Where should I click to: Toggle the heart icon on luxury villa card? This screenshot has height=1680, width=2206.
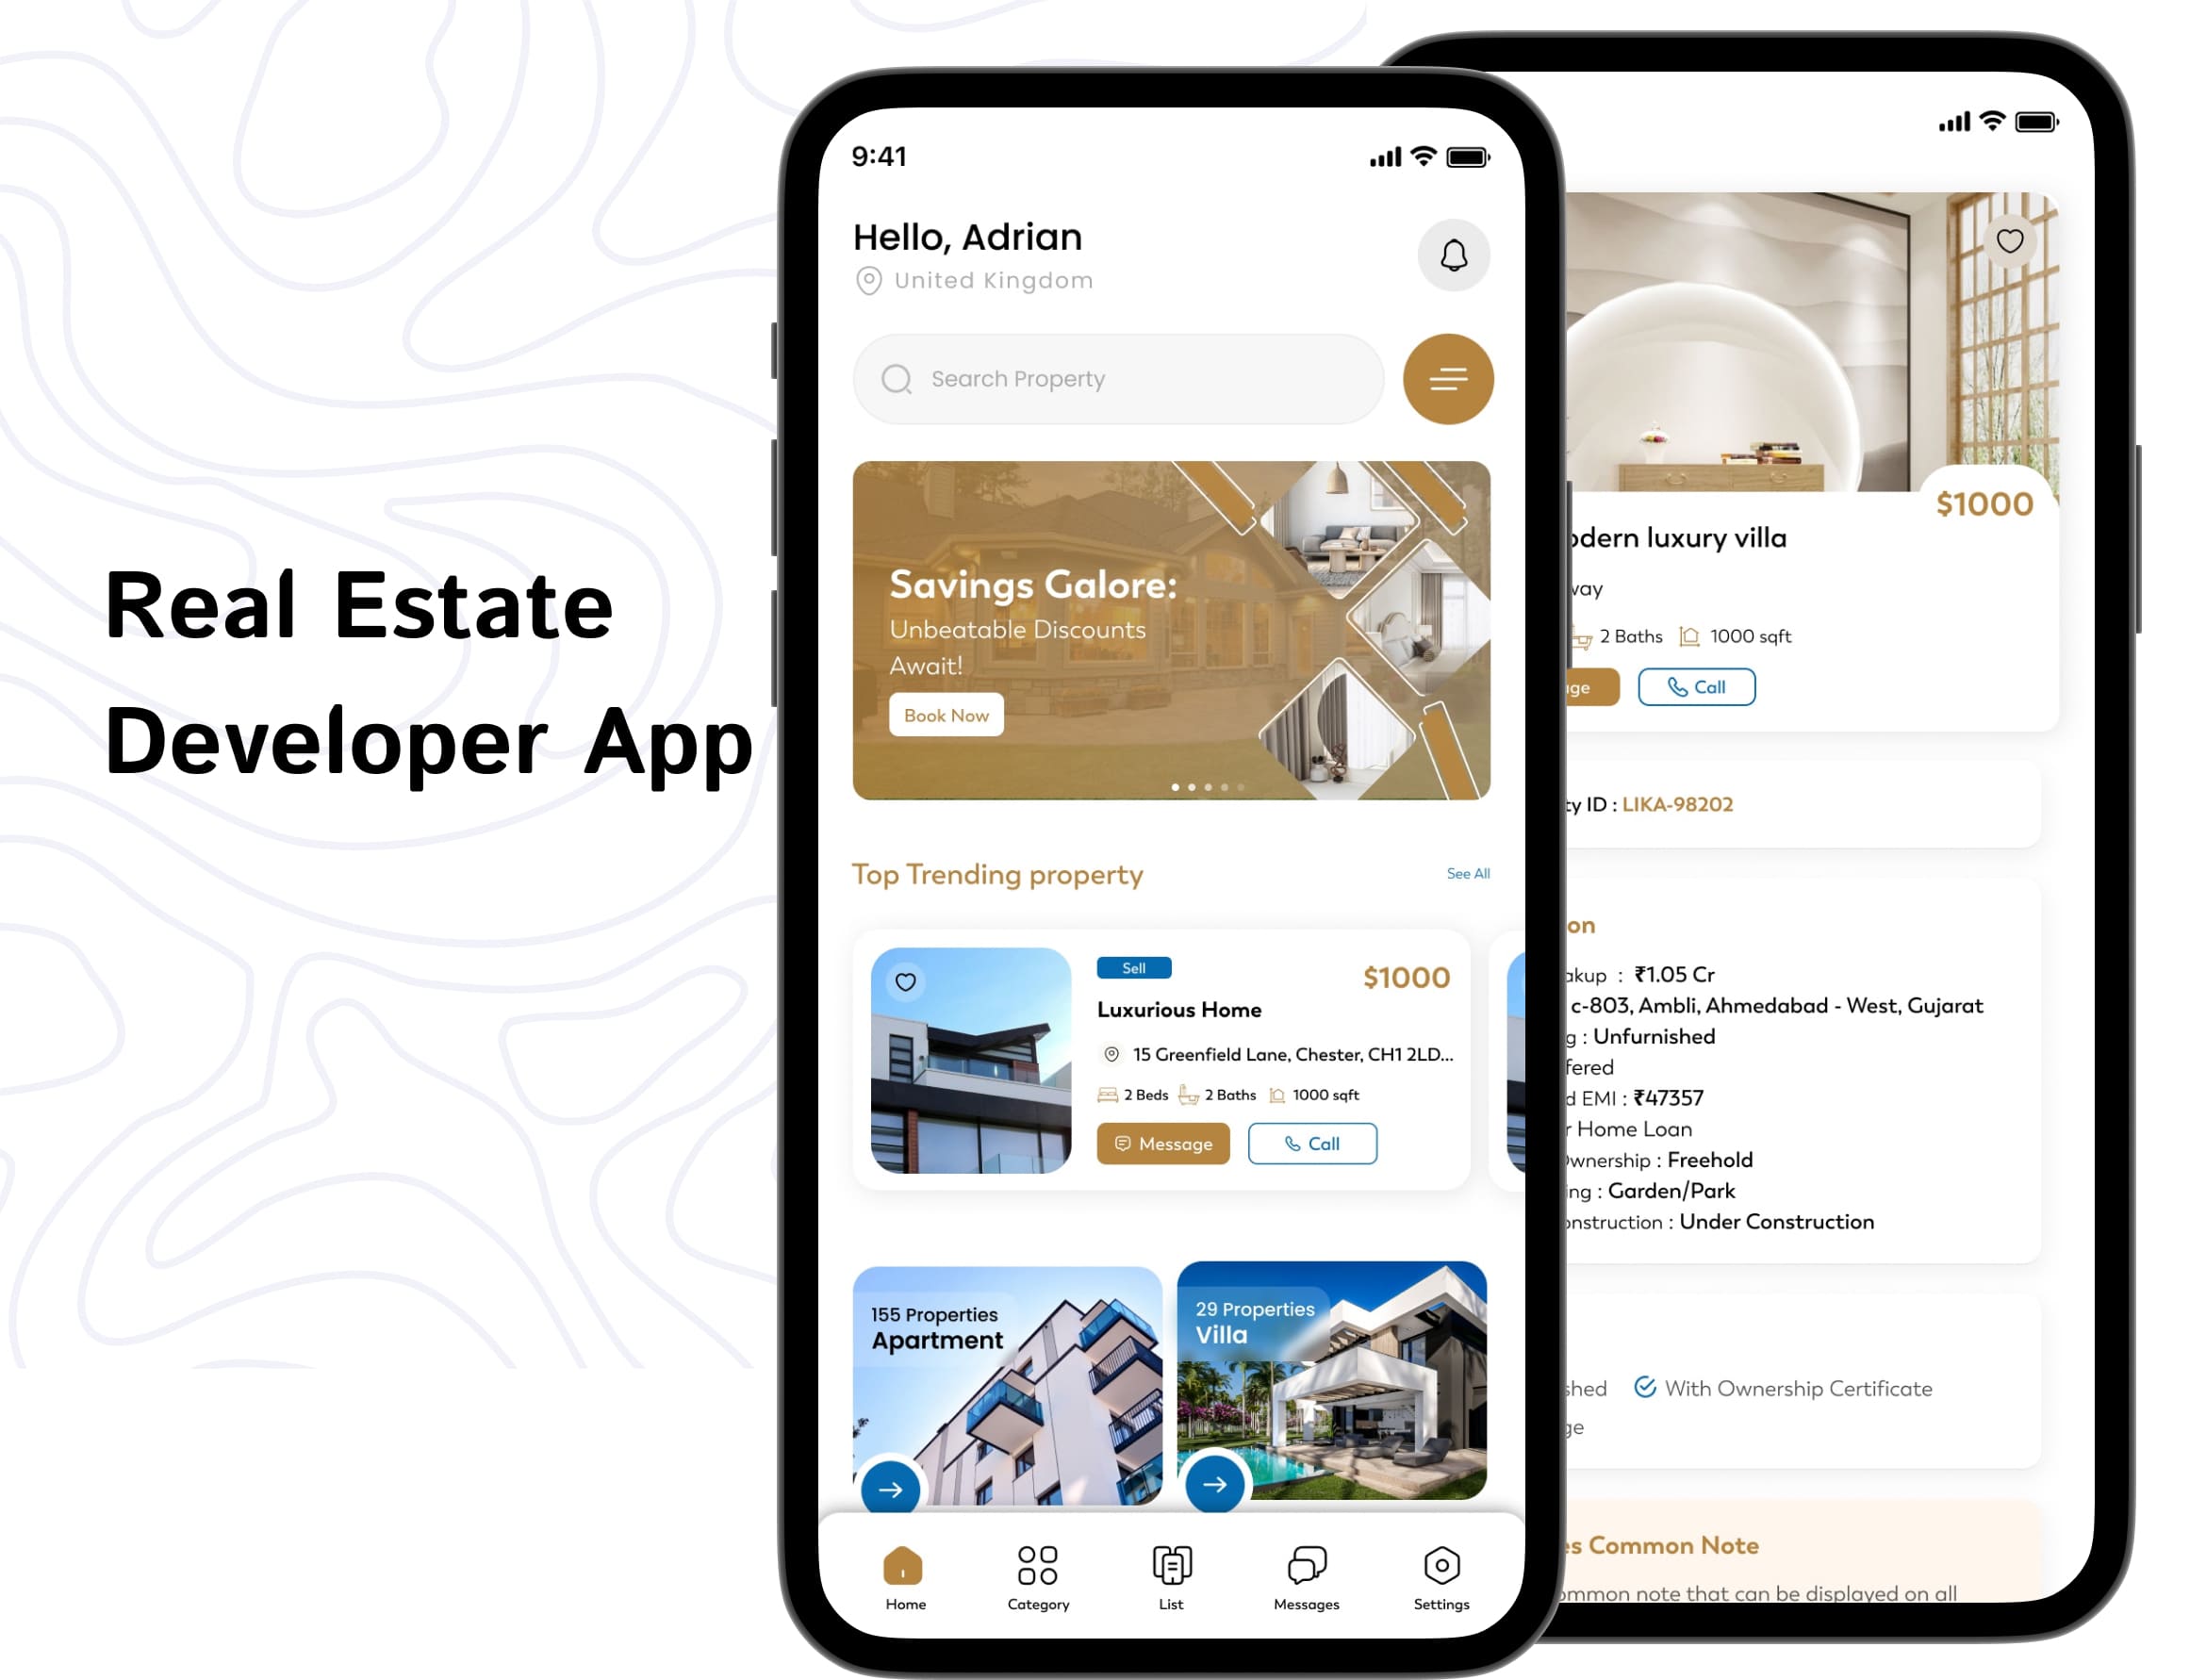click(2008, 240)
